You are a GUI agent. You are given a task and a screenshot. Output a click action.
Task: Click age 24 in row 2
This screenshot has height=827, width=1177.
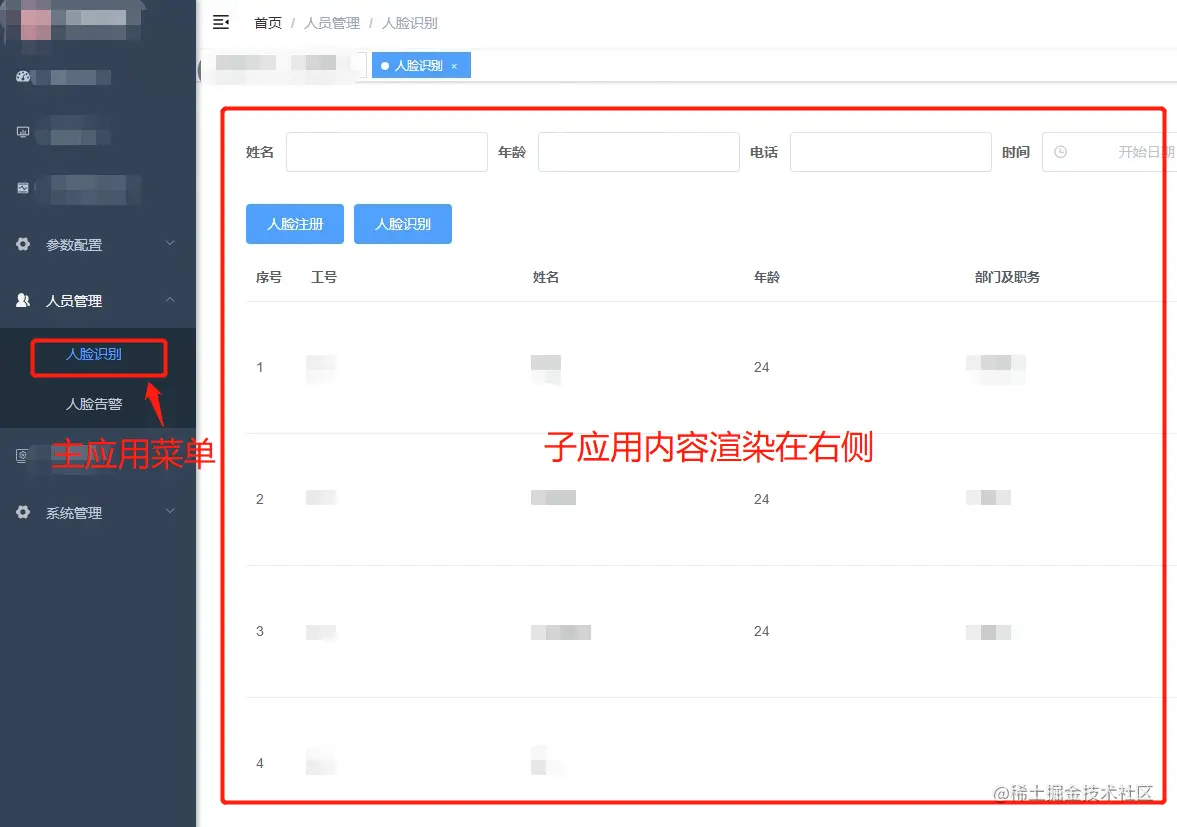pos(761,499)
